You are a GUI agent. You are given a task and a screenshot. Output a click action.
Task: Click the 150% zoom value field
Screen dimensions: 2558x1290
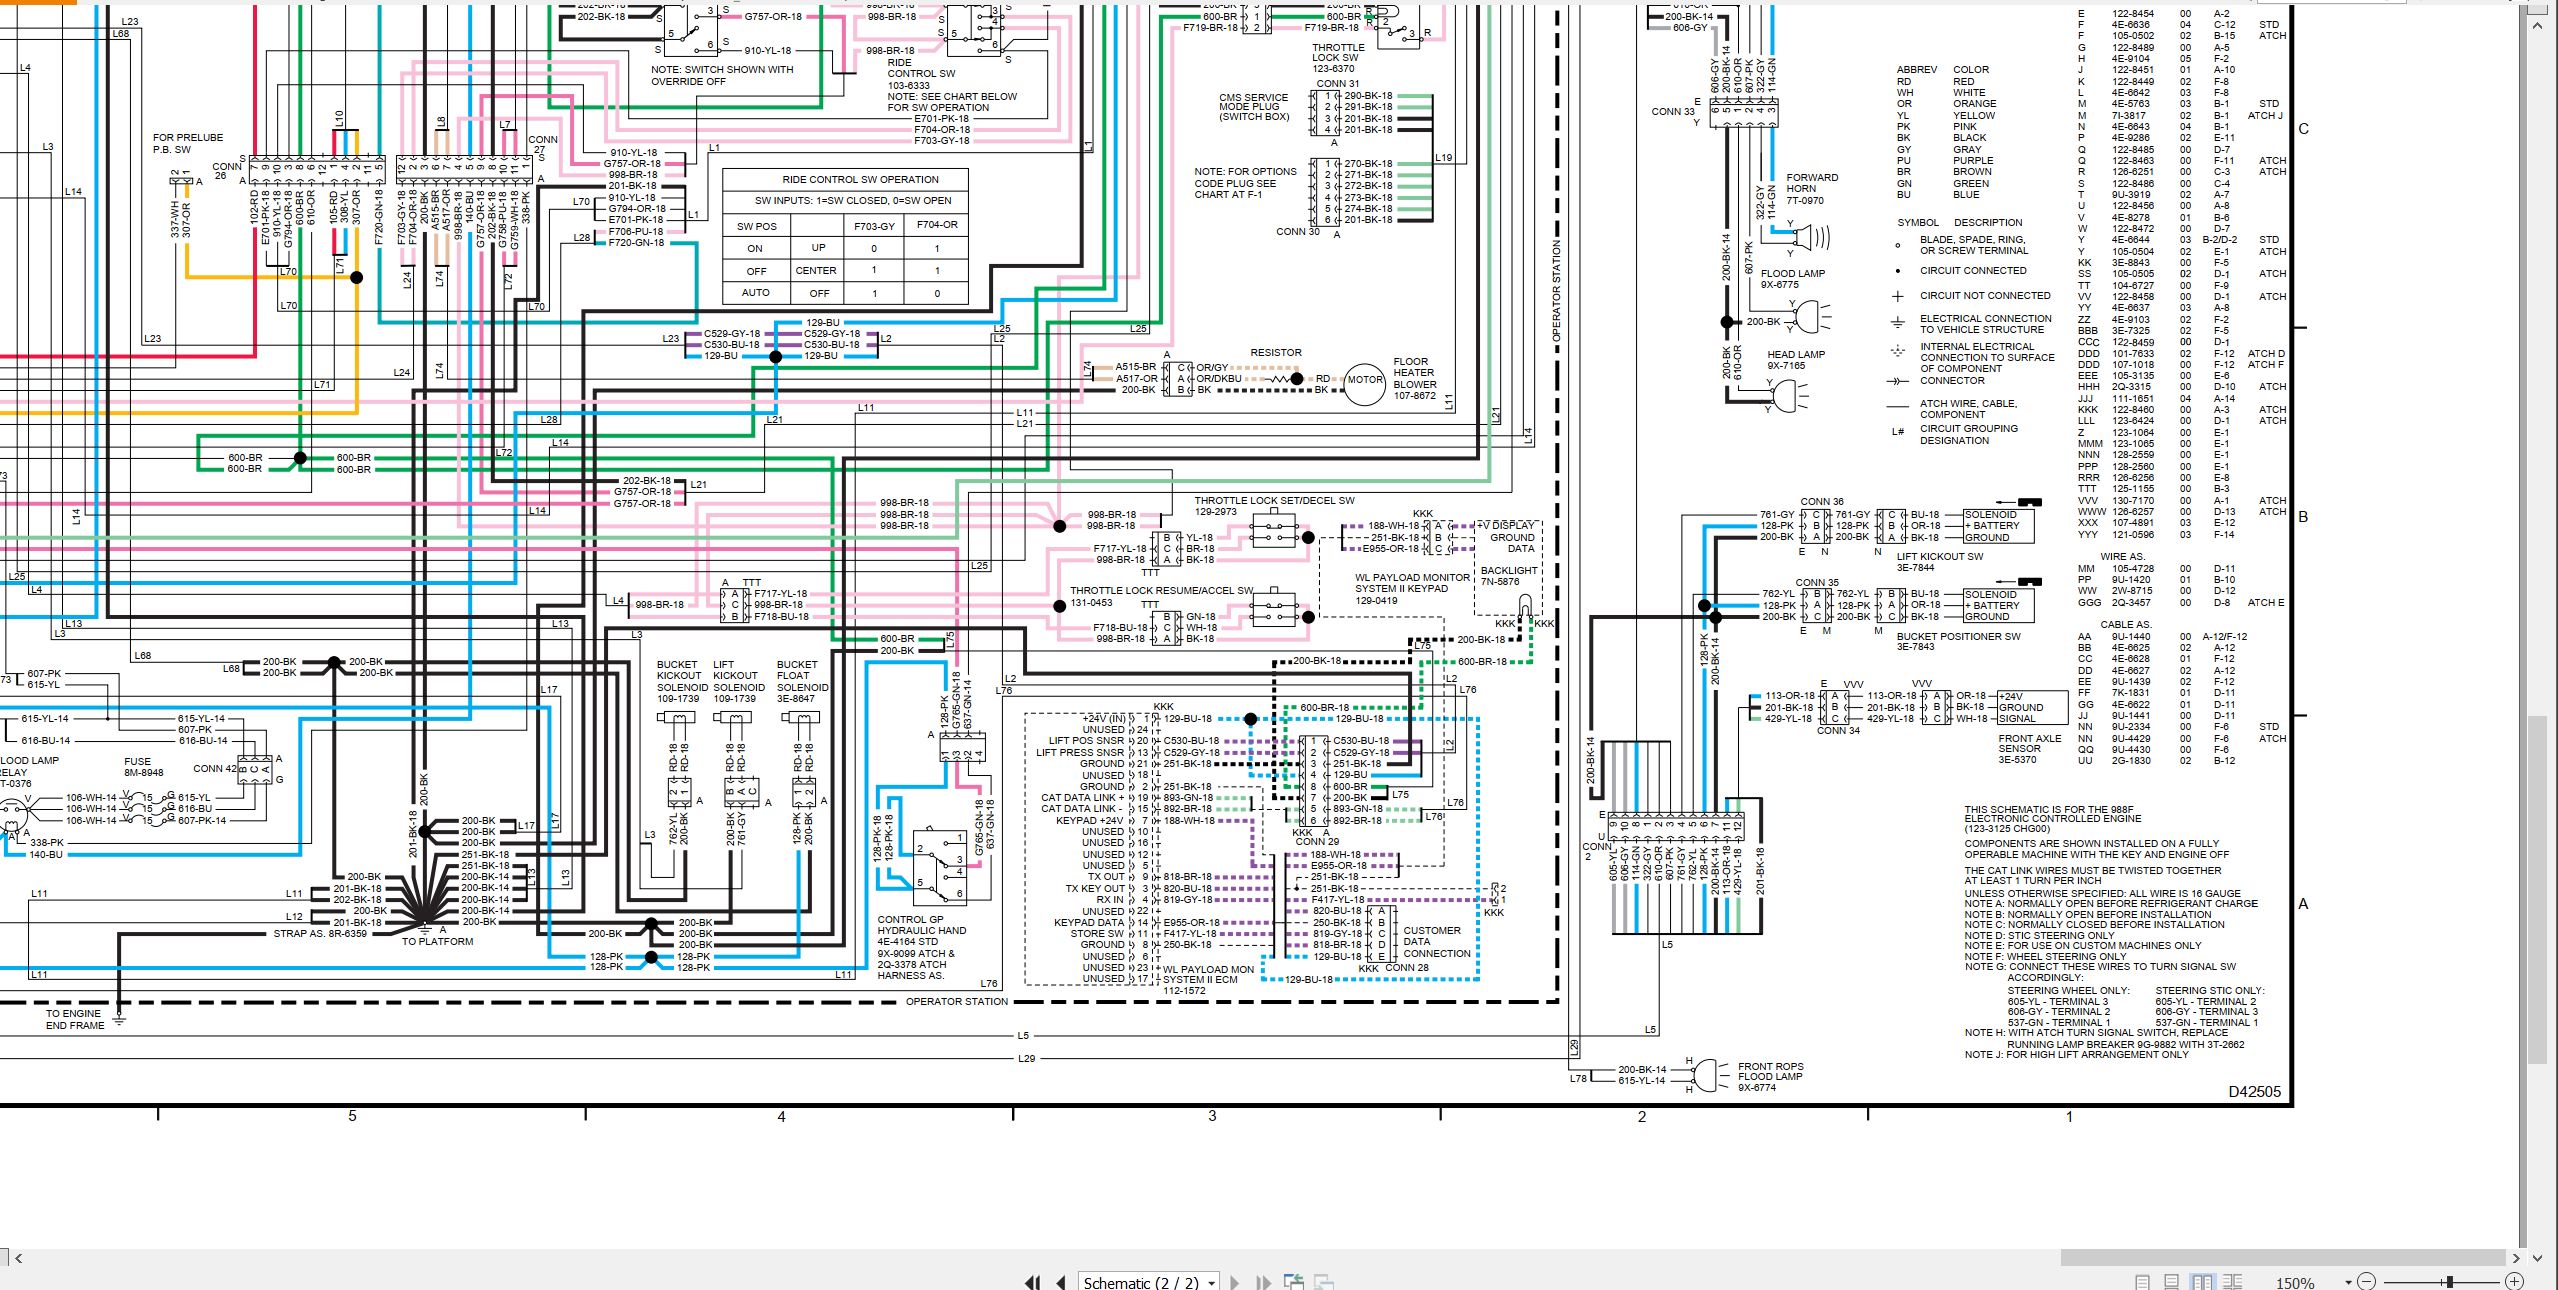[x=2295, y=1283]
